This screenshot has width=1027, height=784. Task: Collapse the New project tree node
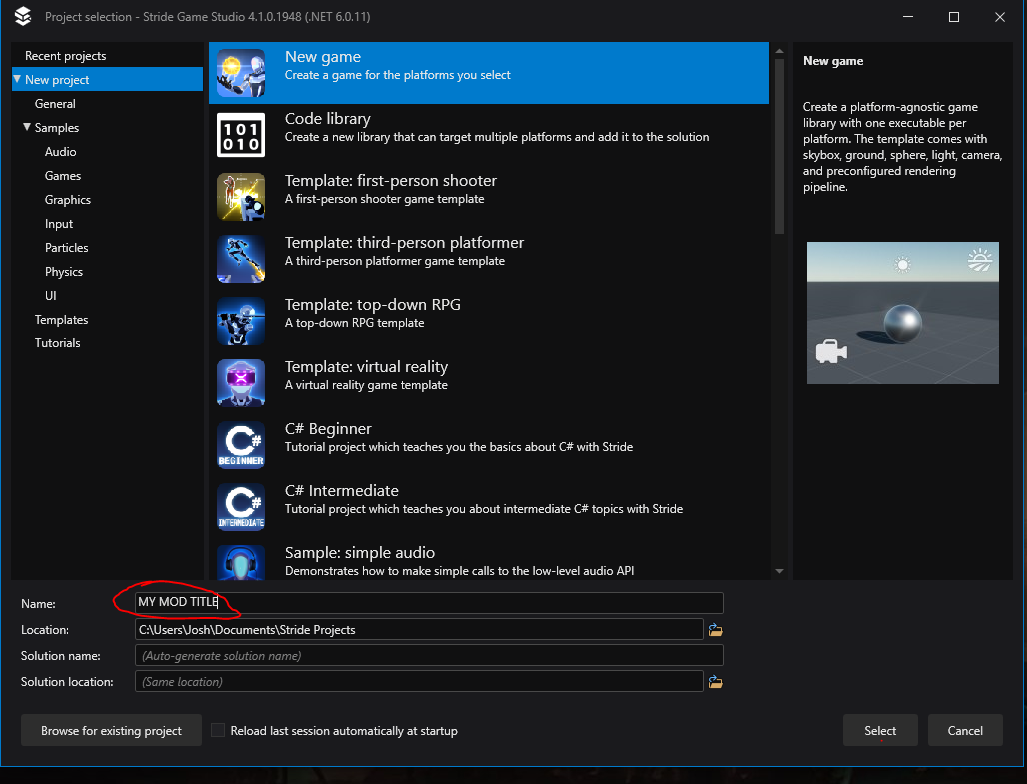[x=17, y=79]
